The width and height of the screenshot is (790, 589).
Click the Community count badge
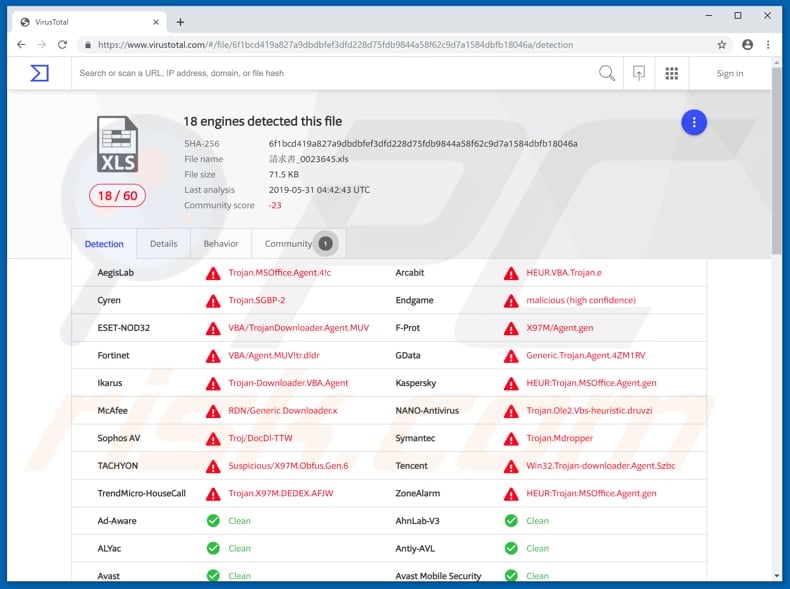(x=325, y=244)
